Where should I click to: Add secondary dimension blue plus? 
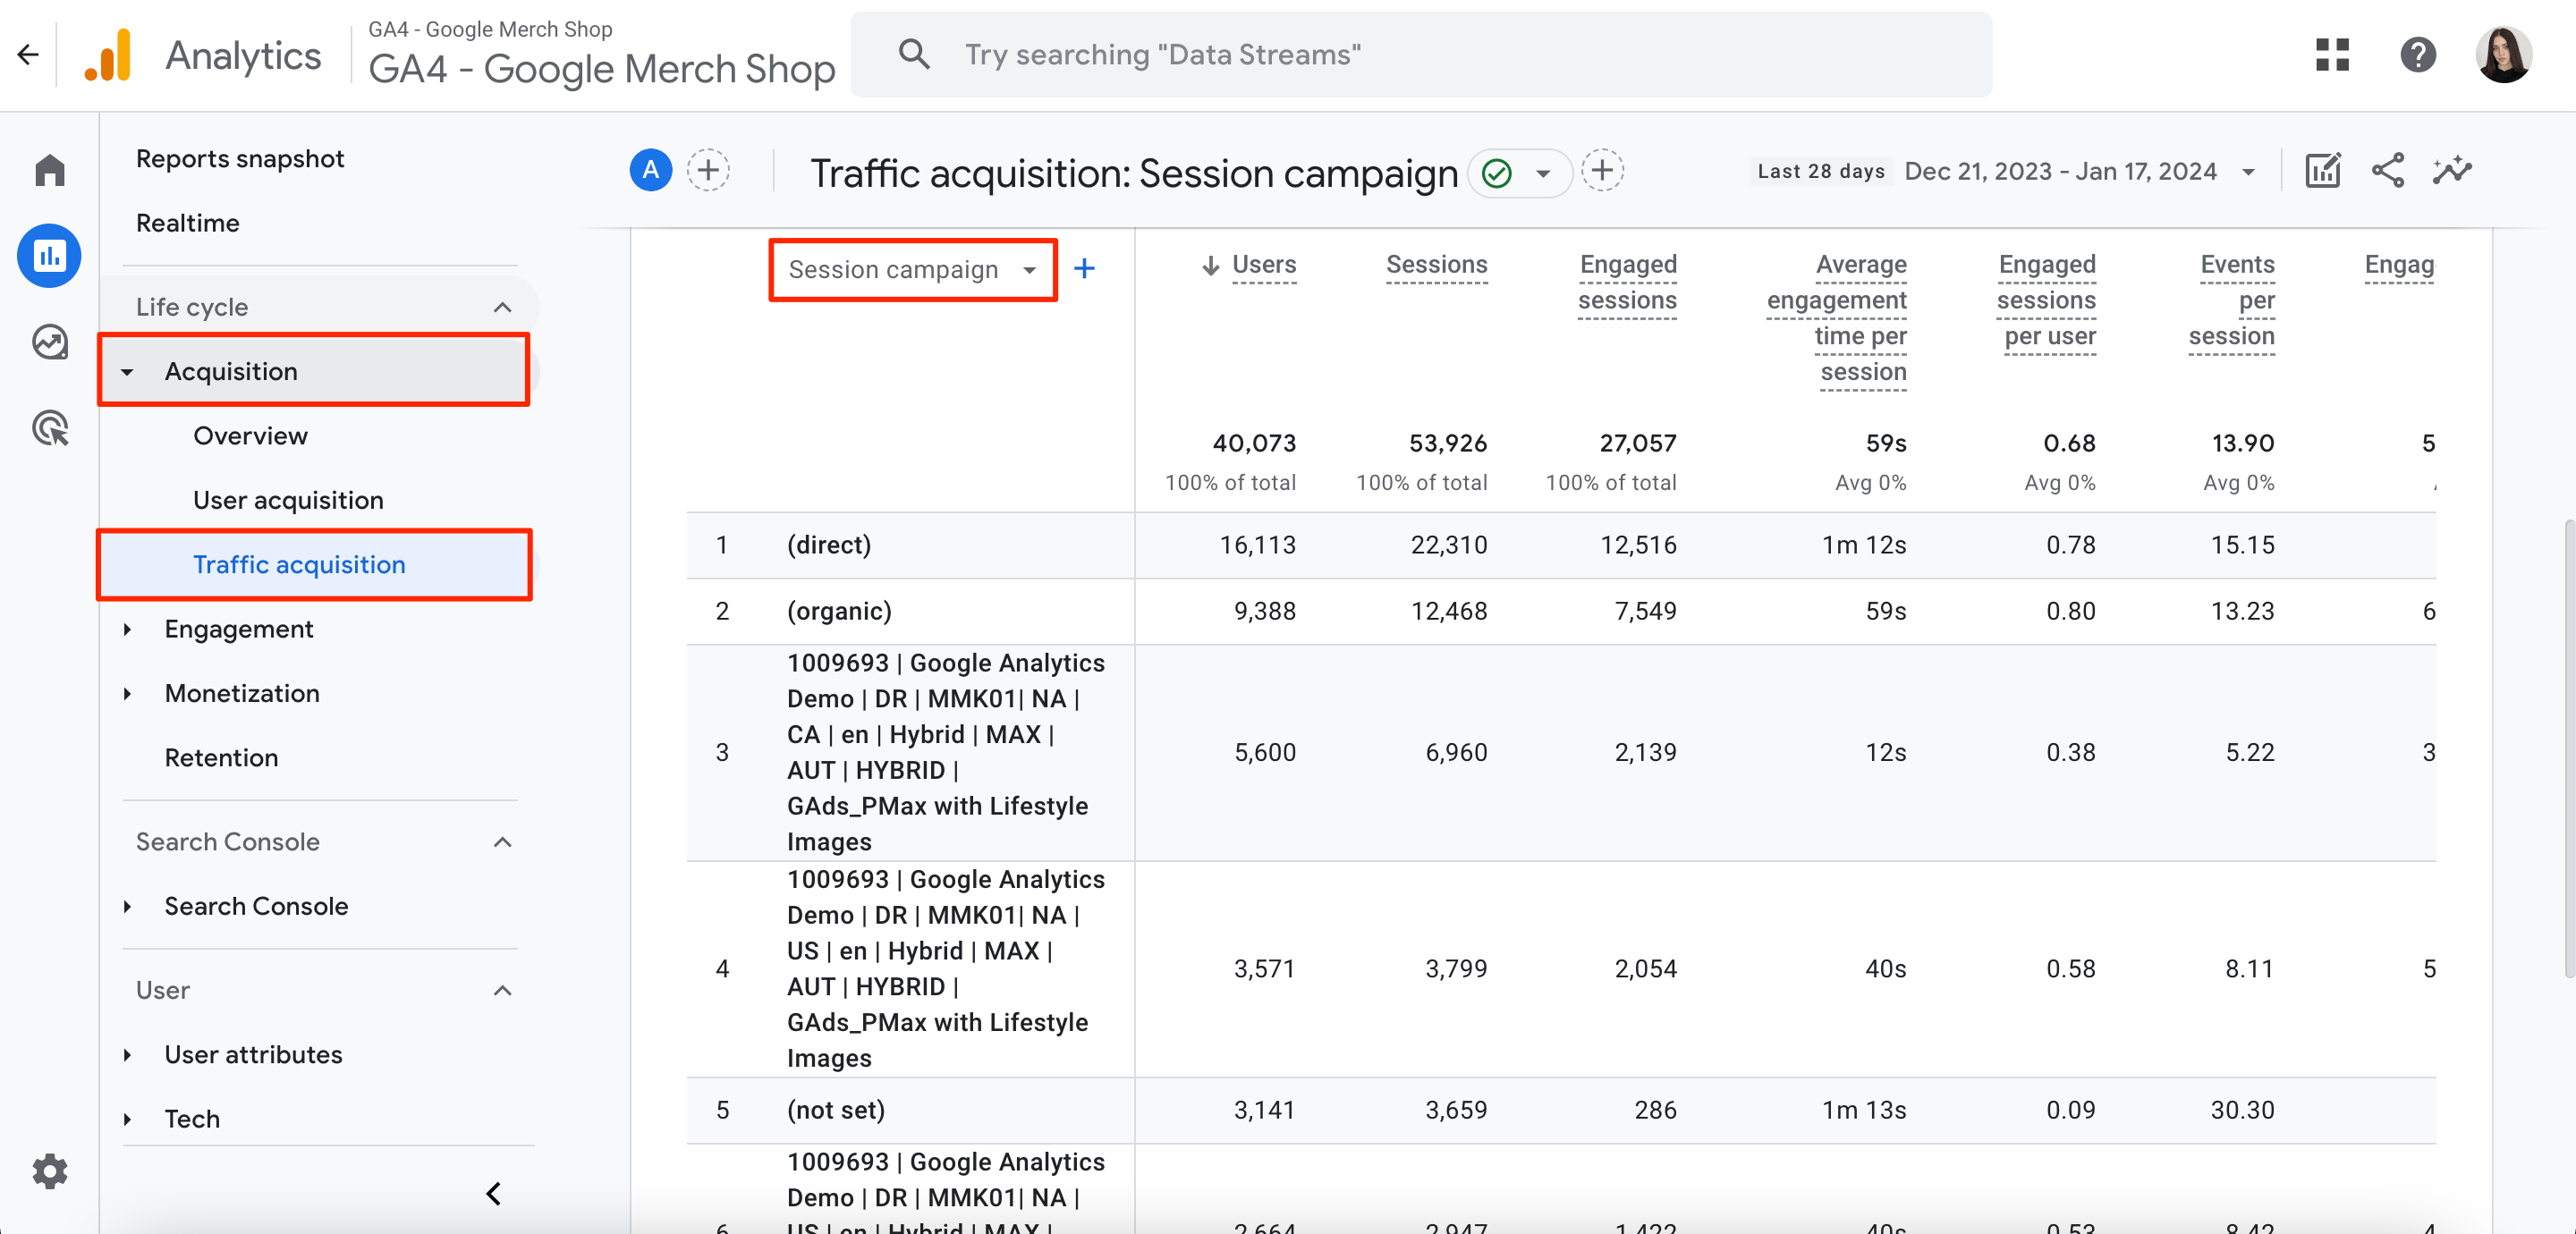(1084, 268)
